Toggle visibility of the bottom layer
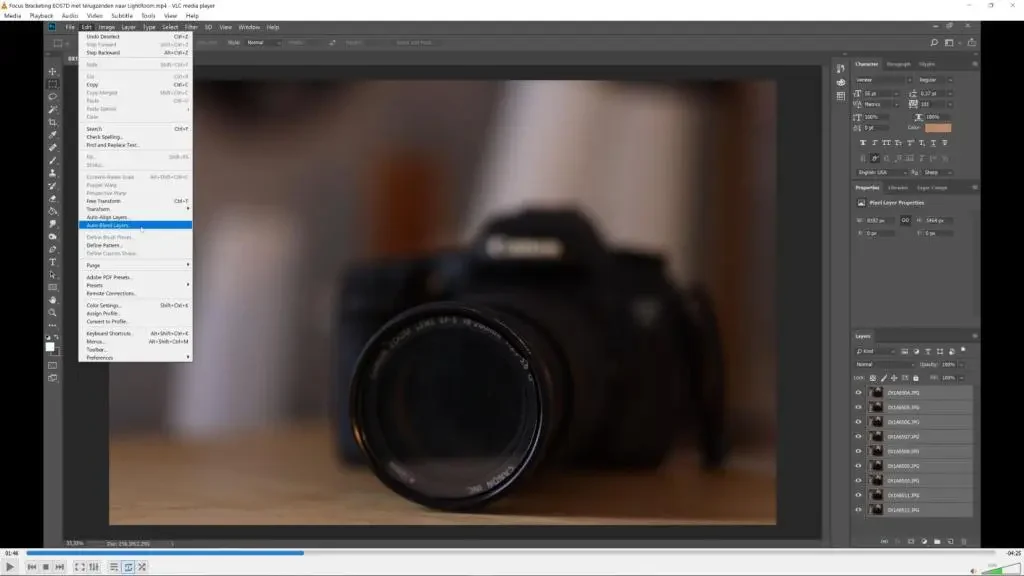The height and width of the screenshot is (576, 1024). click(858, 509)
